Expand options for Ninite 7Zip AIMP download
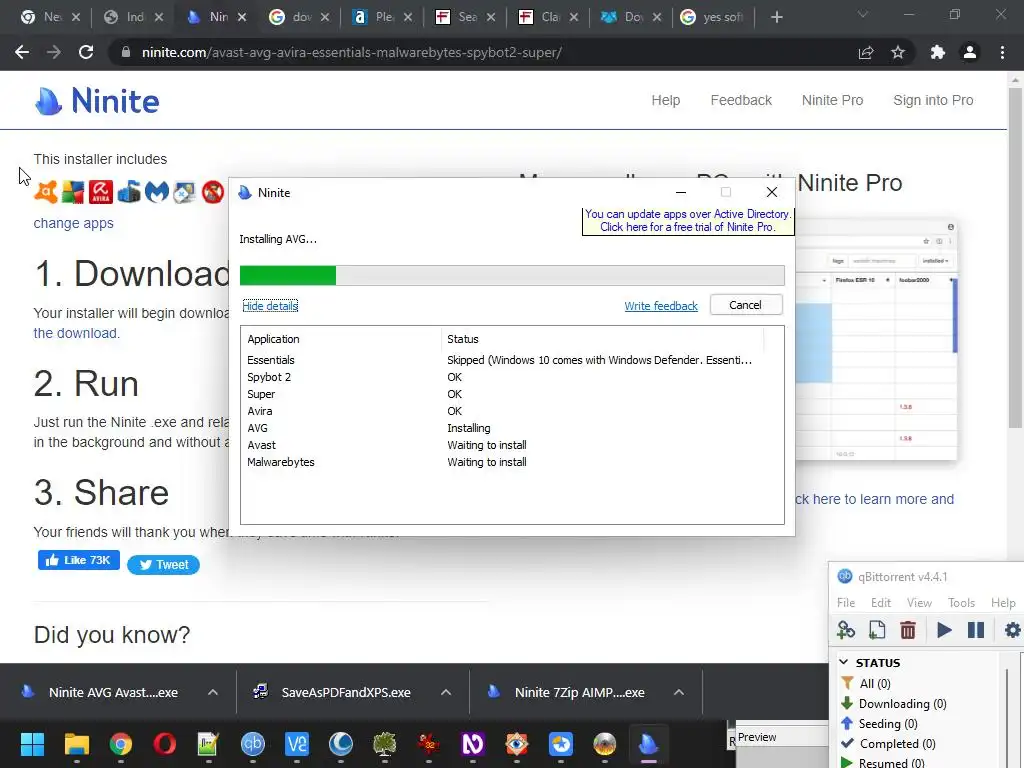This screenshot has height=768, width=1024. [679, 692]
